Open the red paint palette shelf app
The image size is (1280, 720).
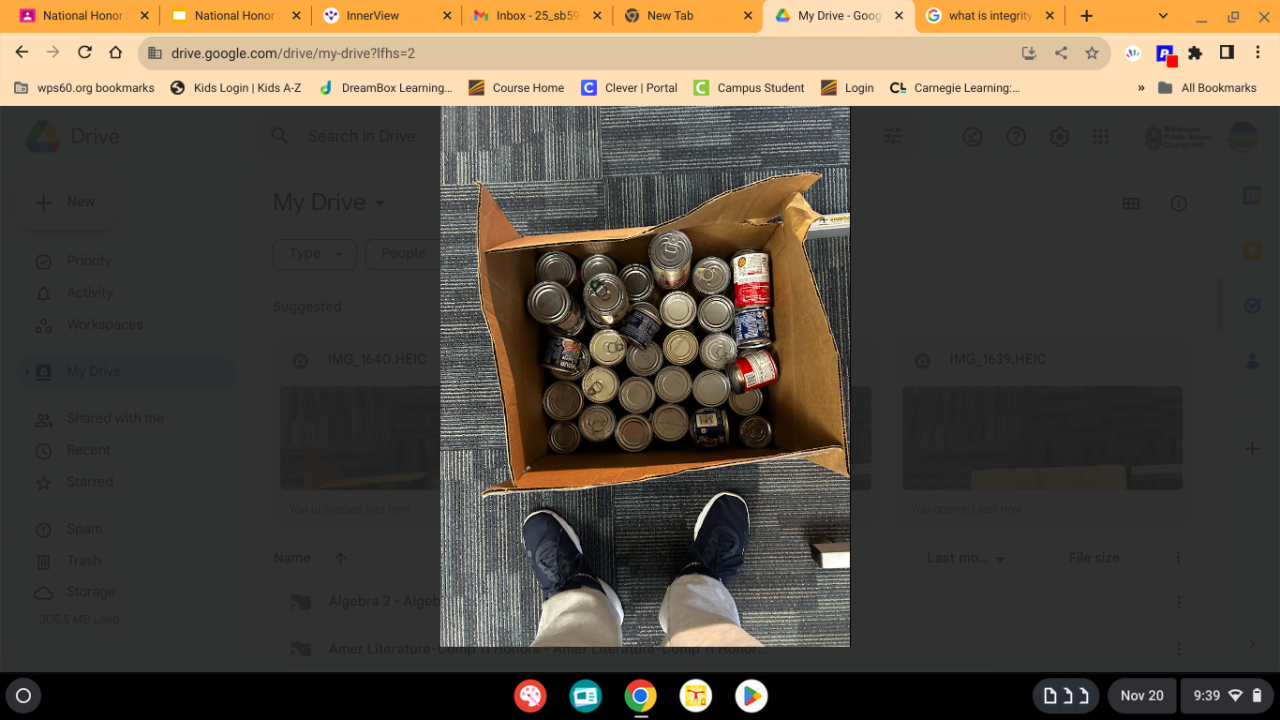click(x=530, y=696)
